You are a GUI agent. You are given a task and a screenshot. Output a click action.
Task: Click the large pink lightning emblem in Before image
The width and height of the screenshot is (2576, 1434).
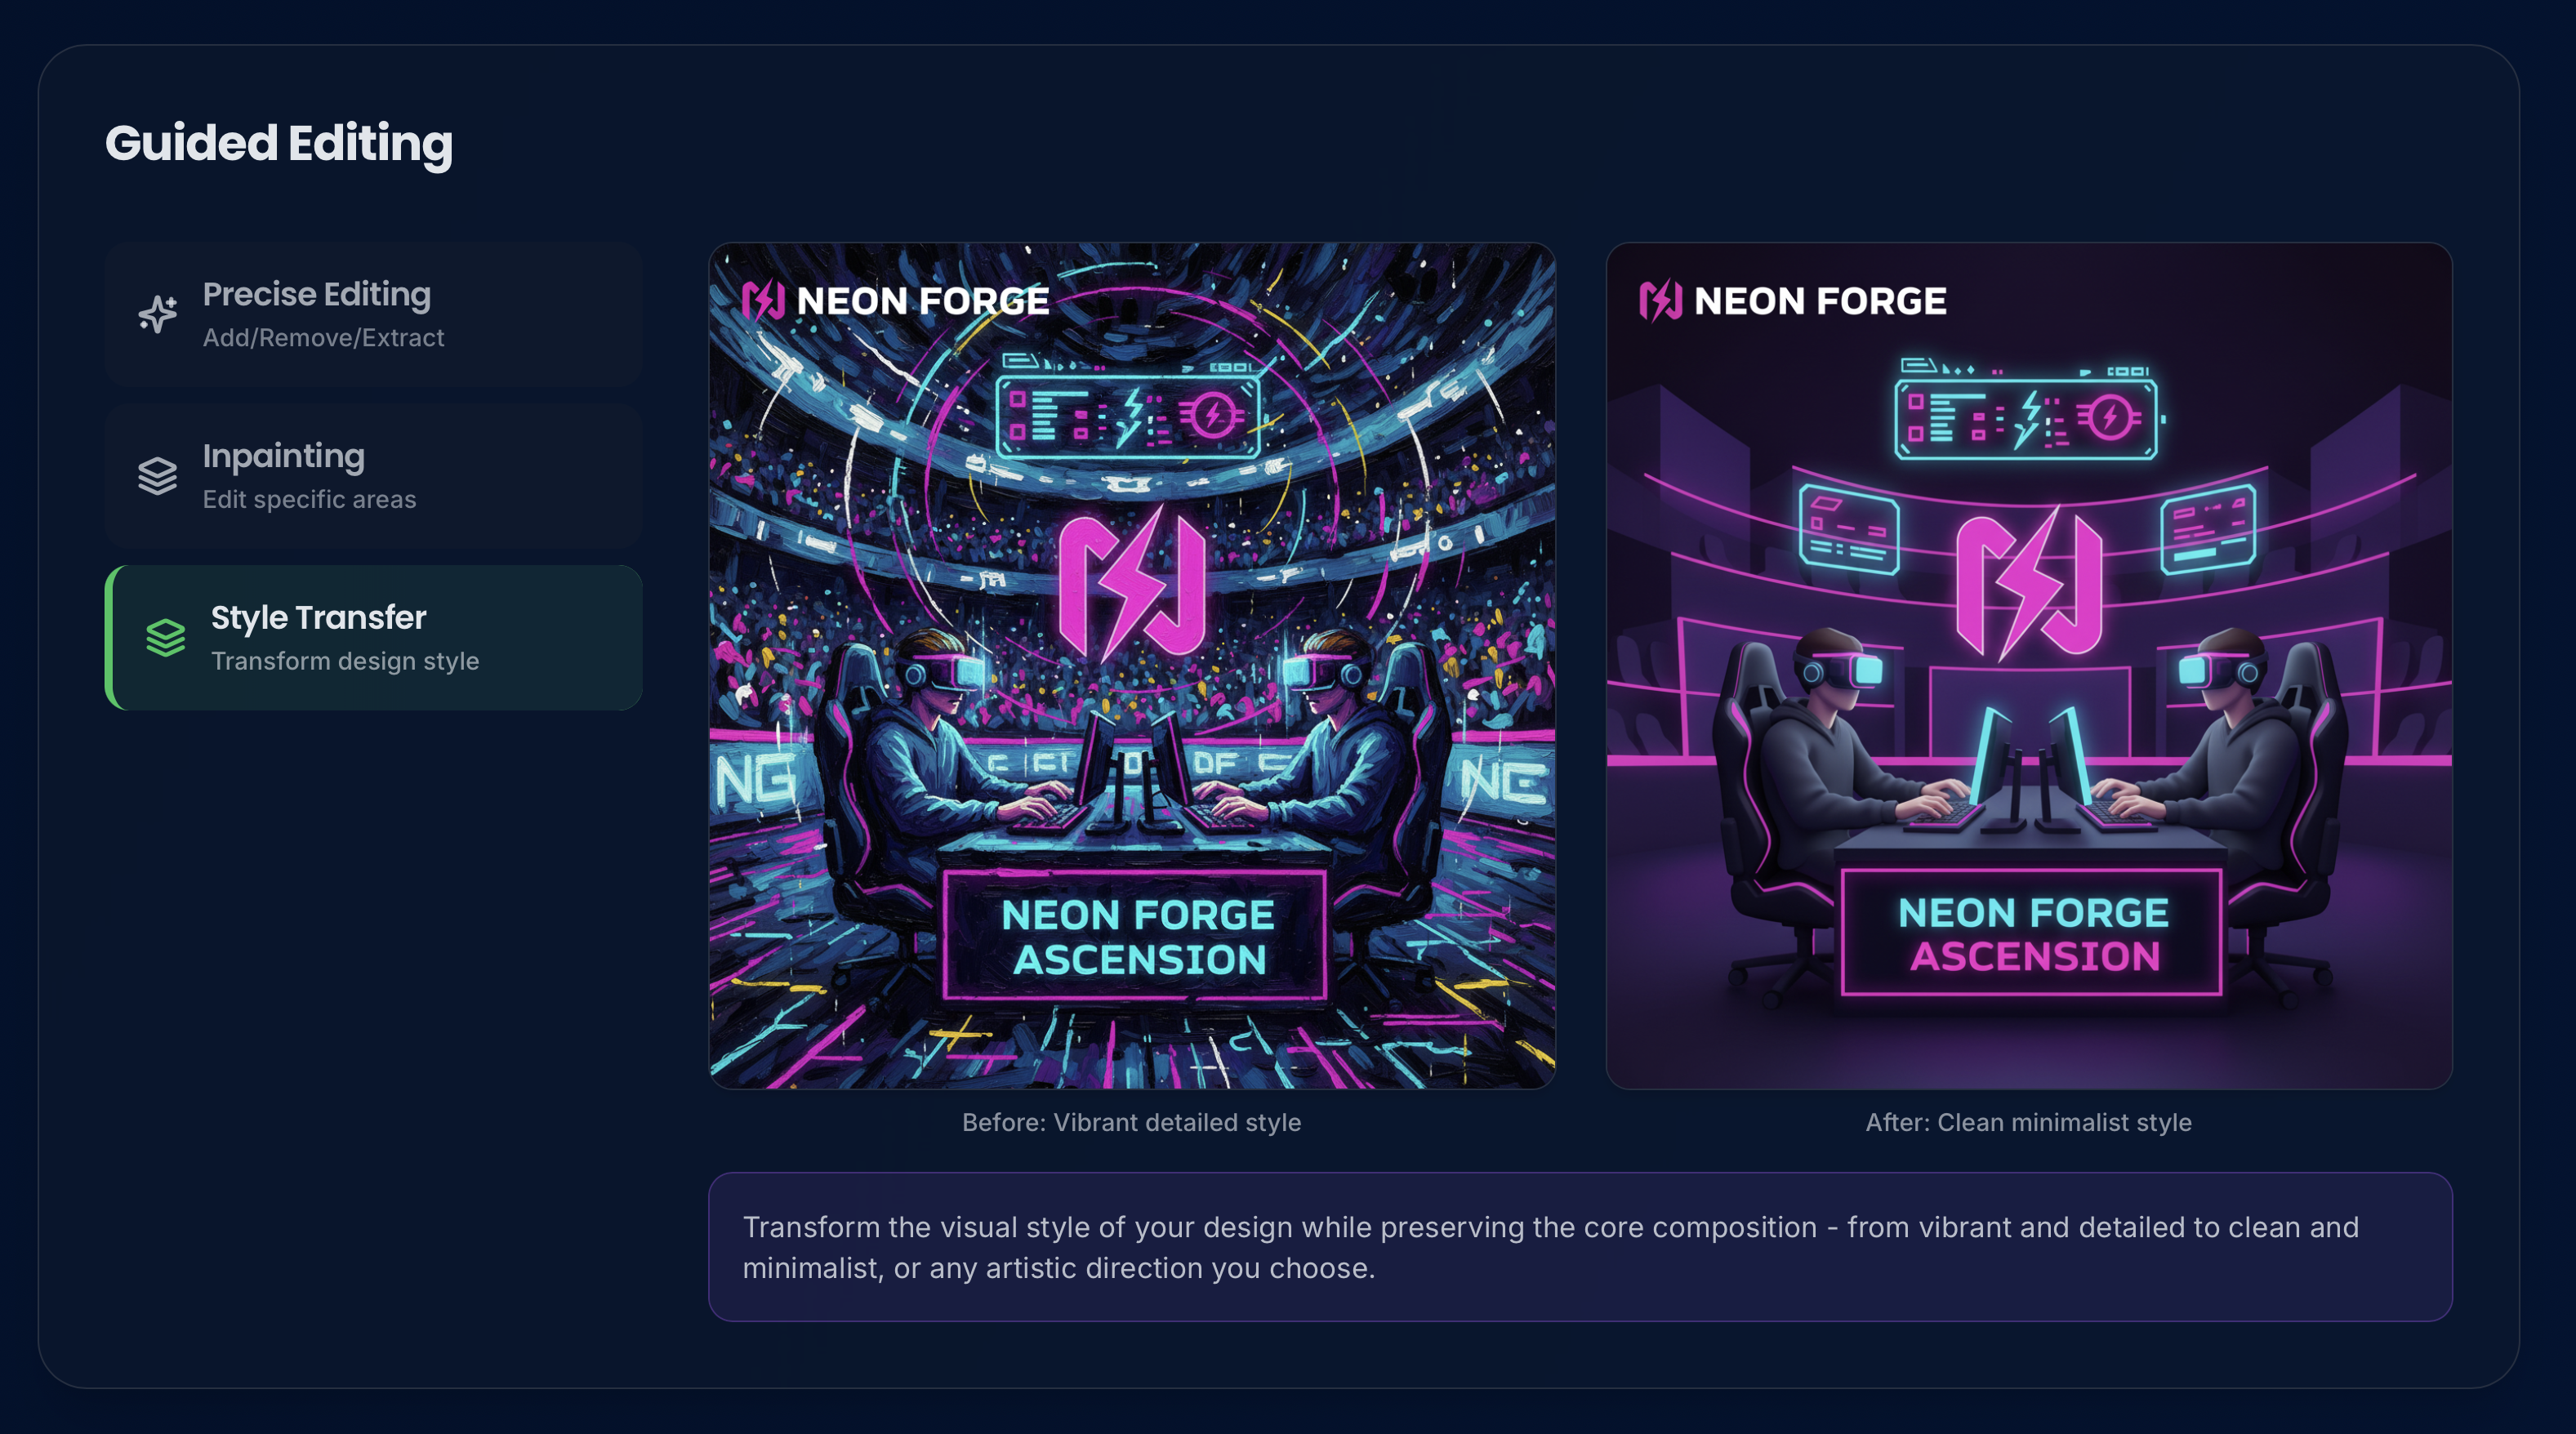pyautogui.click(x=1132, y=584)
